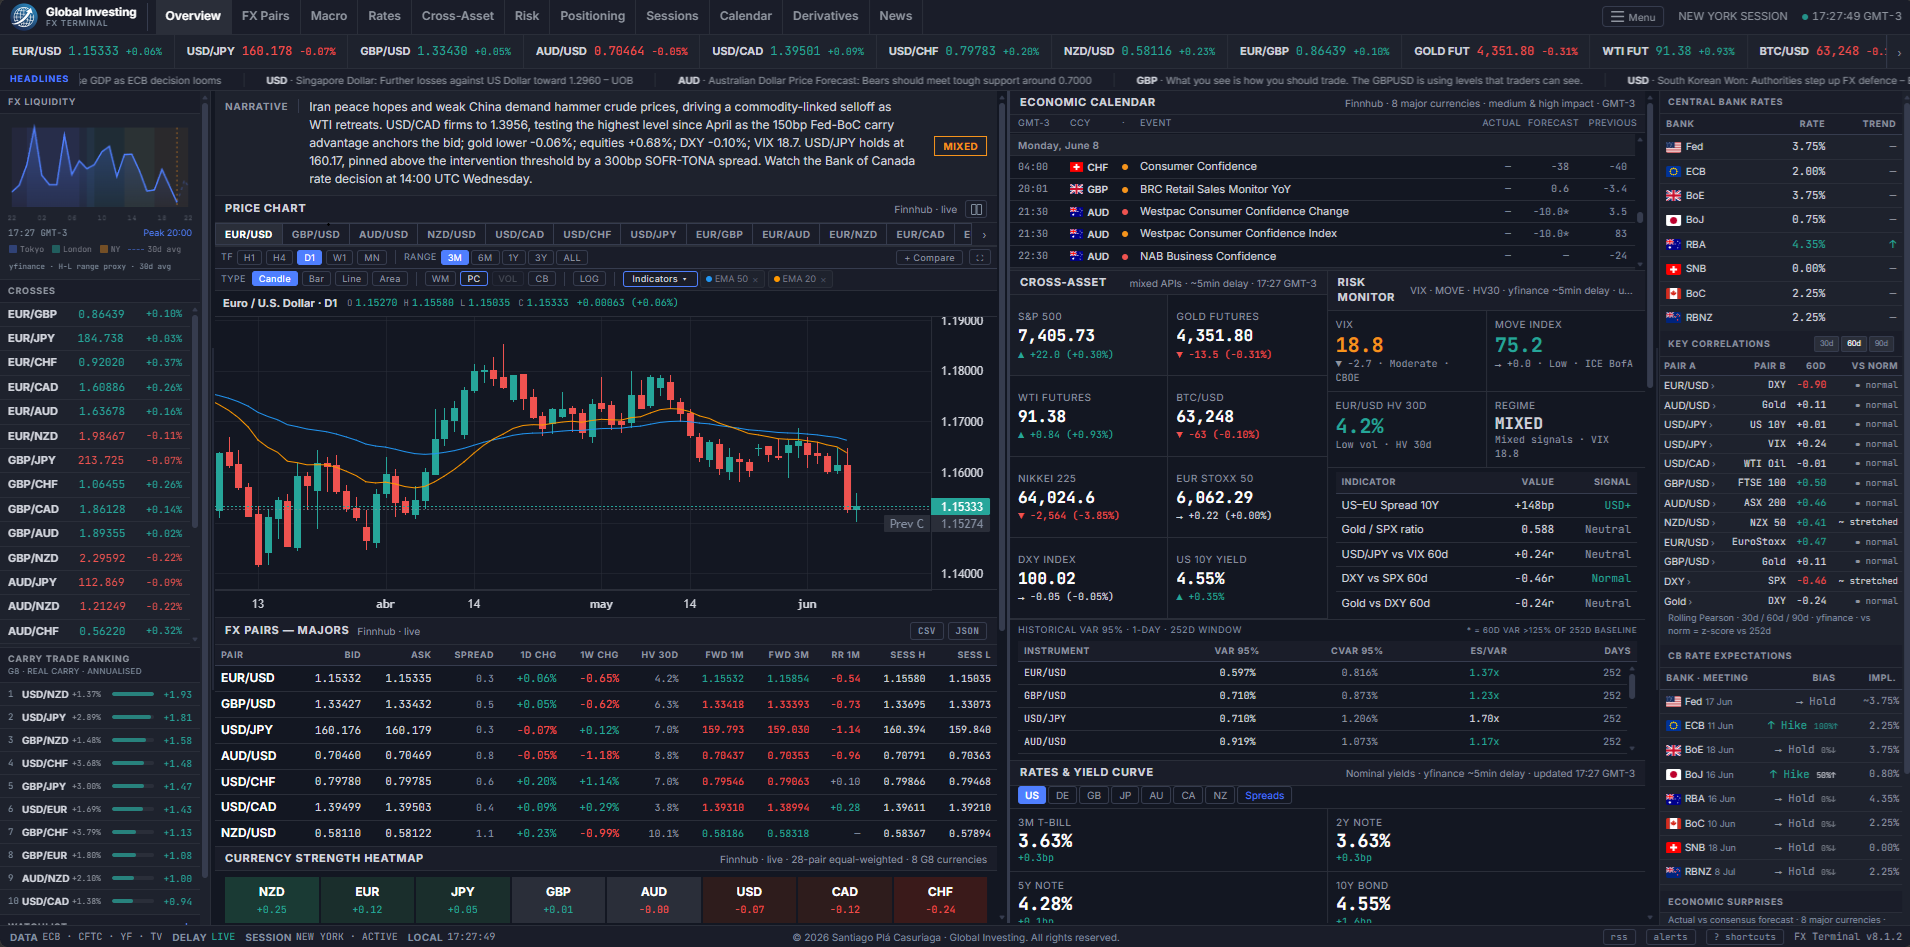The height and width of the screenshot is (947, 1910).
Task: Open the Indicators dropdown
Action: coord(659,280)
